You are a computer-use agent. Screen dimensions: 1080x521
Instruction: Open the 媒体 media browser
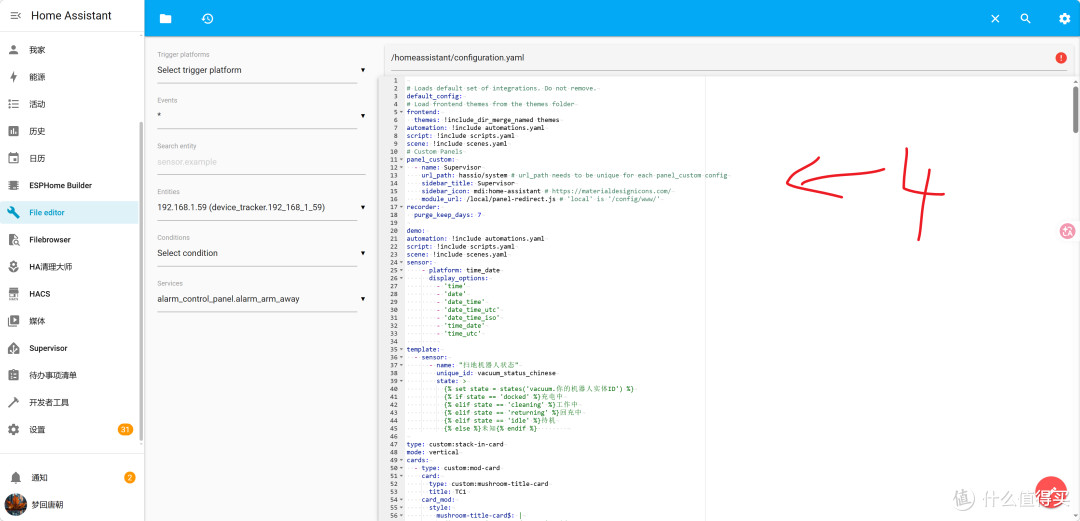(69, 321)
